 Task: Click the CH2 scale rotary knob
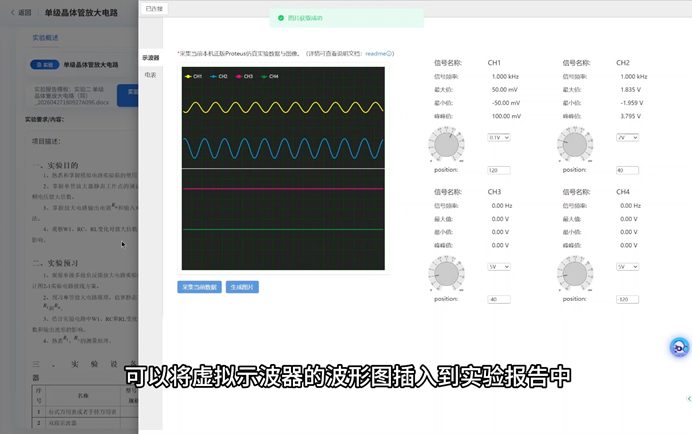tap(575, 144)
